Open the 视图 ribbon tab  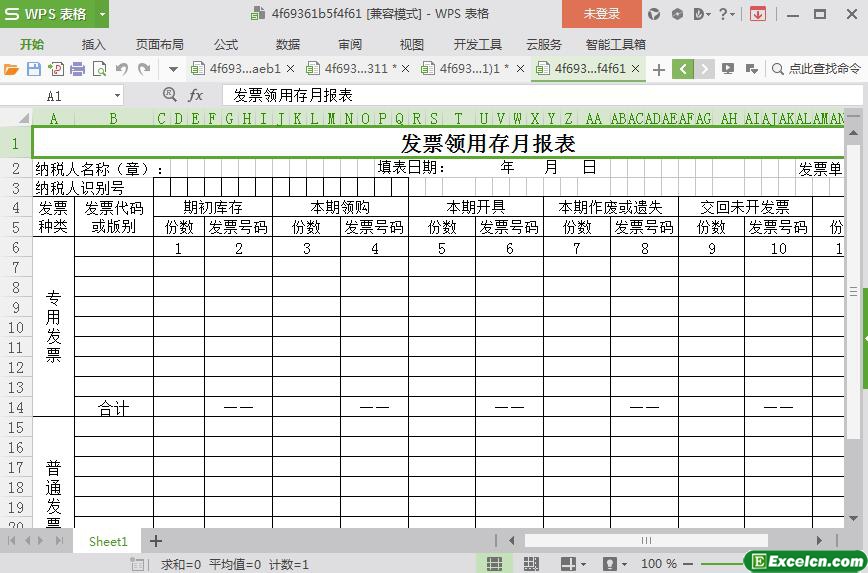coord(411,44)
